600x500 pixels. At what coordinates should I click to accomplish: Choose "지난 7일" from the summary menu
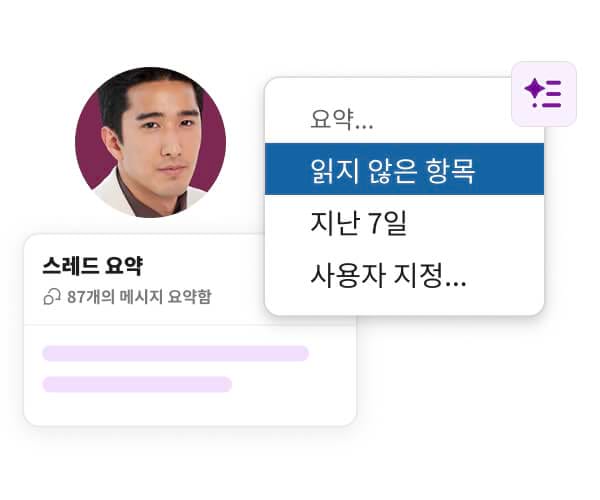coord(359,222)
